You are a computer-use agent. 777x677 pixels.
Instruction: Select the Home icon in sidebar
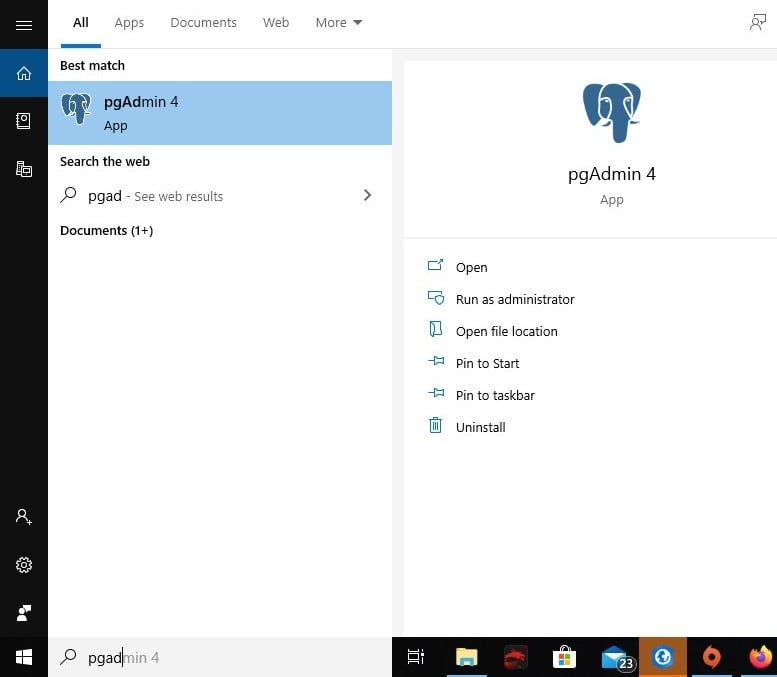pos(24,73)
